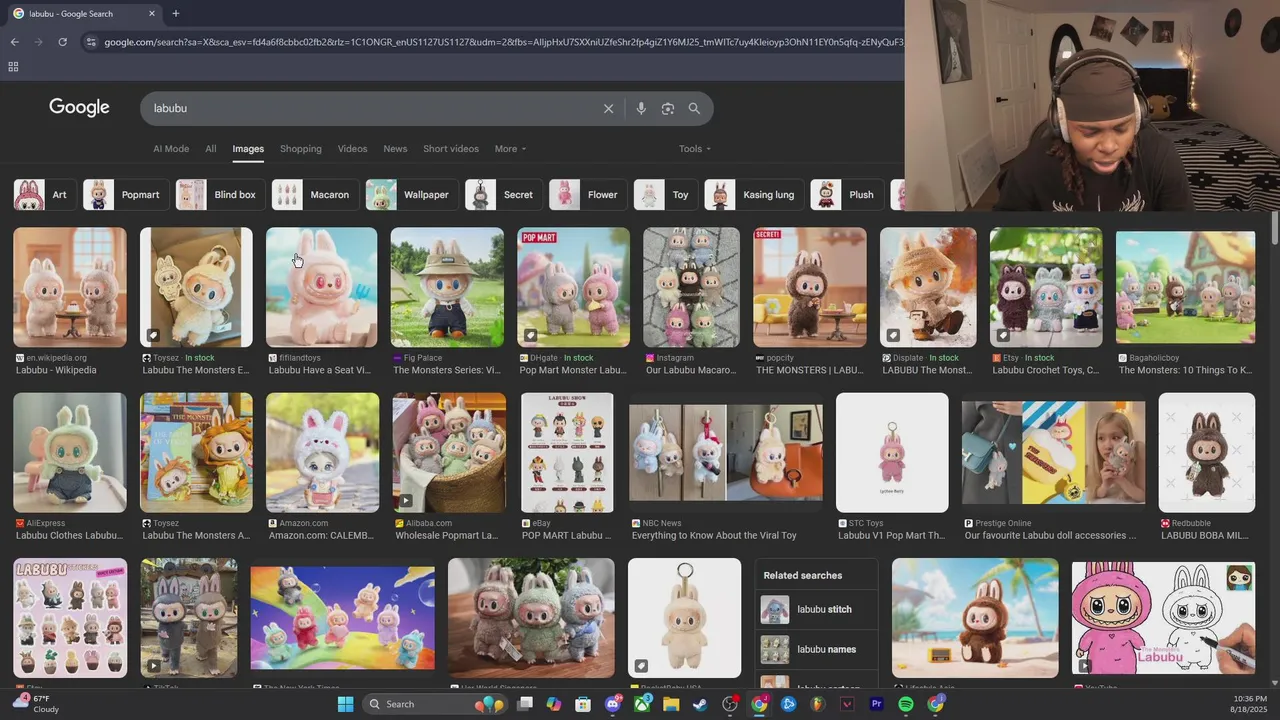1280x720 pixels.
Task: Open File Explorer from the taskbar
Action: 671,704
